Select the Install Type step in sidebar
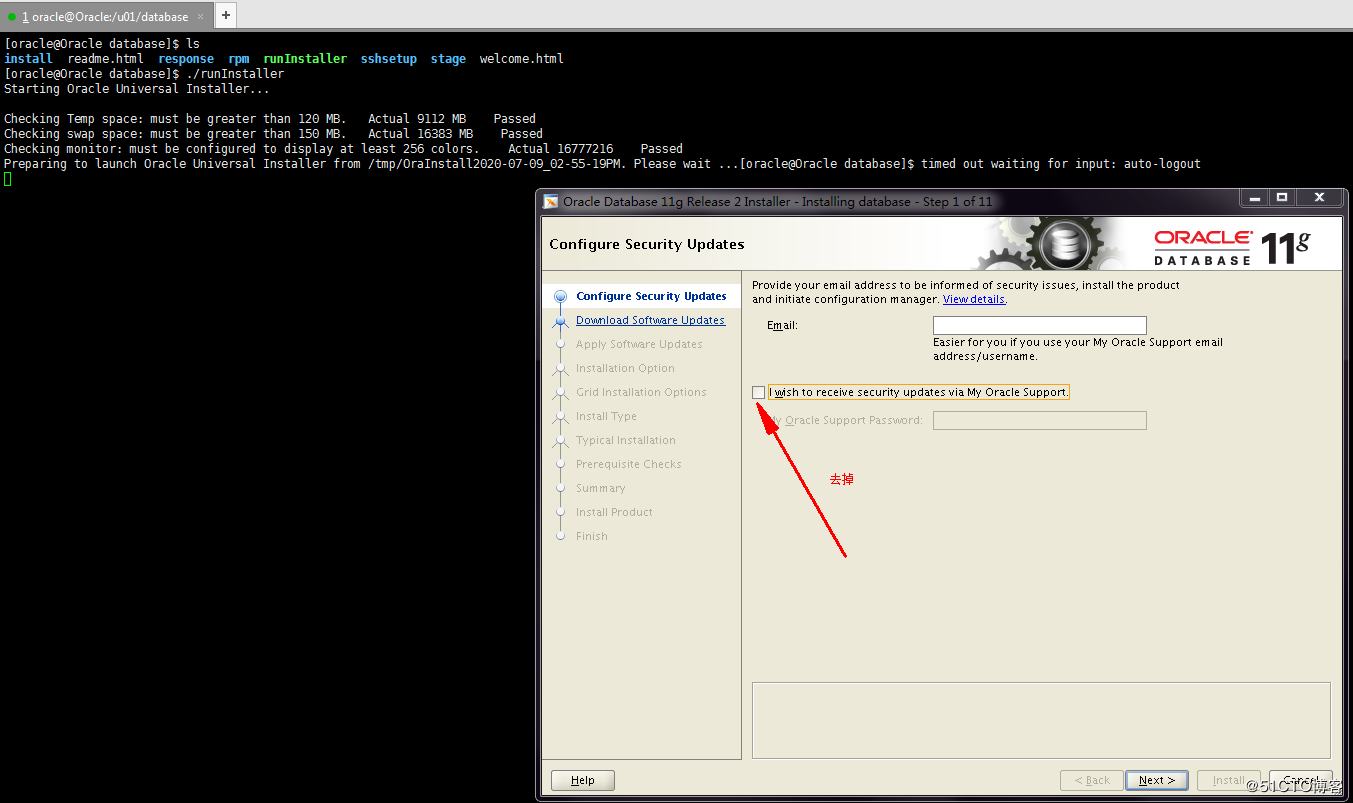This screenshot has width=1353, height=803. click(x=606, y=416)
